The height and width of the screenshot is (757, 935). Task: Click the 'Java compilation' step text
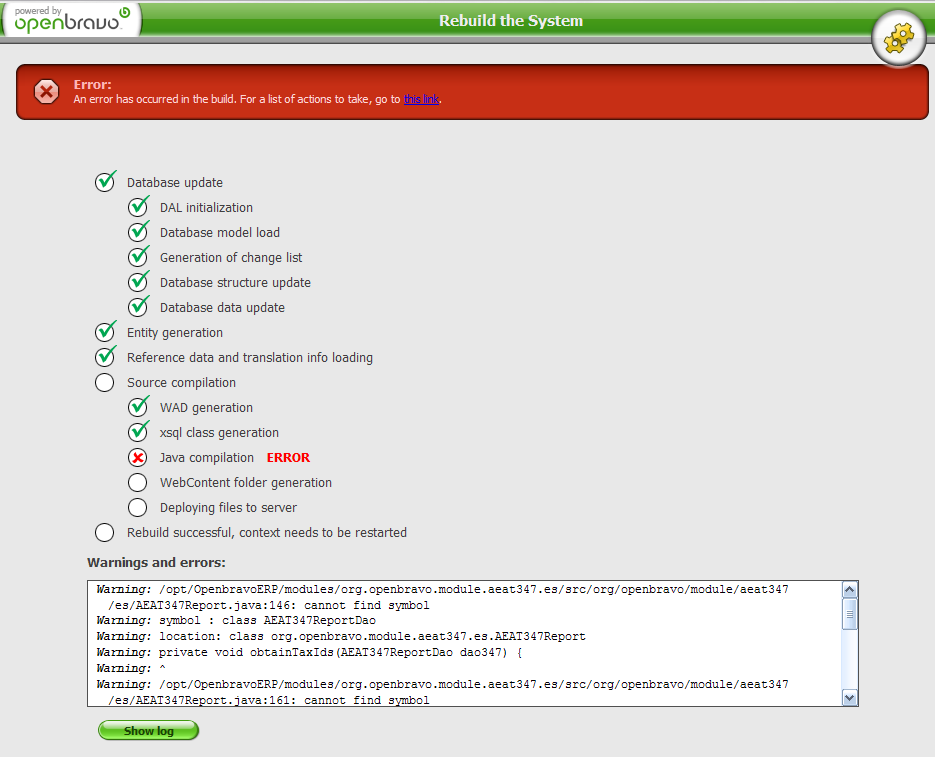207,458
